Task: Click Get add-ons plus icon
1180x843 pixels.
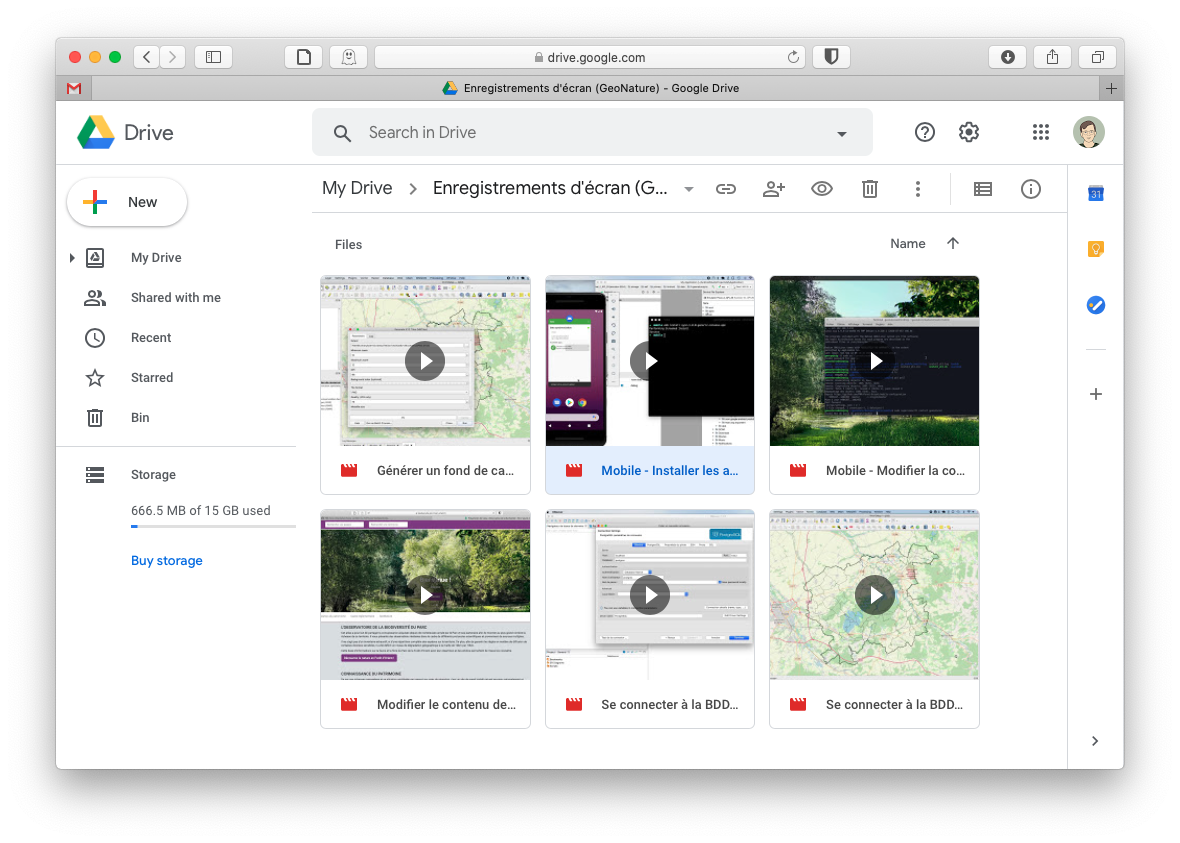Action: [x=1096, y=394]
